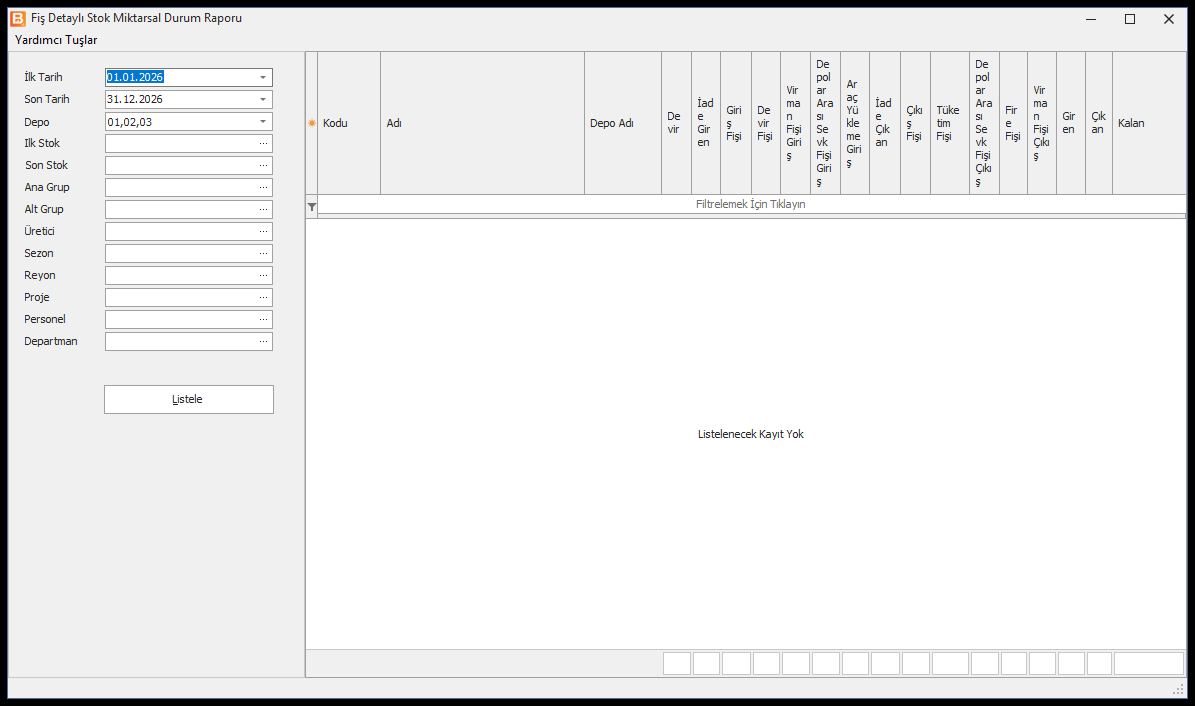1195x706 pixels.
Task: Open the Yardımcı Tuşlar menu
Action: (x=56, y=40)
